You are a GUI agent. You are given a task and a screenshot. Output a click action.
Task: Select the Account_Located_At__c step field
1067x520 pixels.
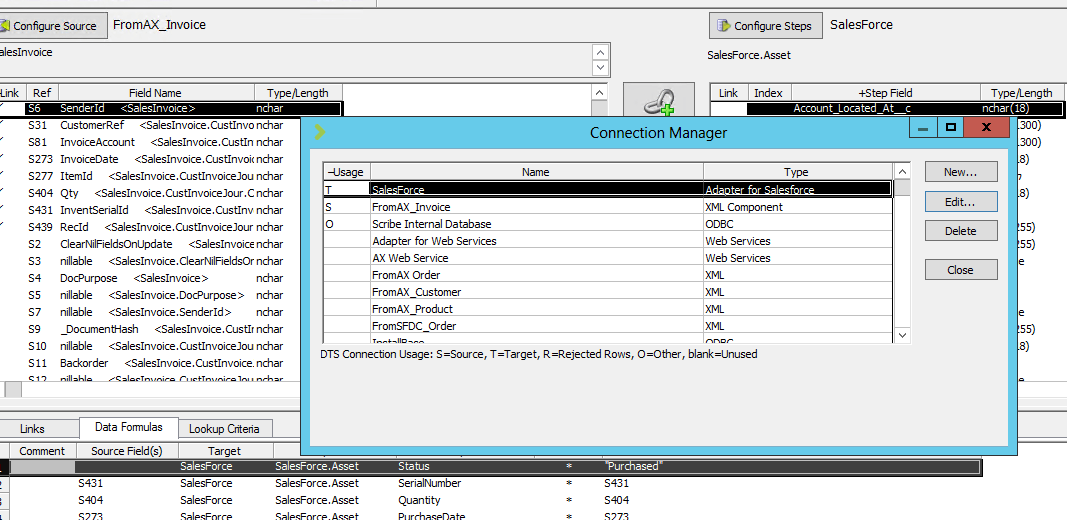click(886, 108)
